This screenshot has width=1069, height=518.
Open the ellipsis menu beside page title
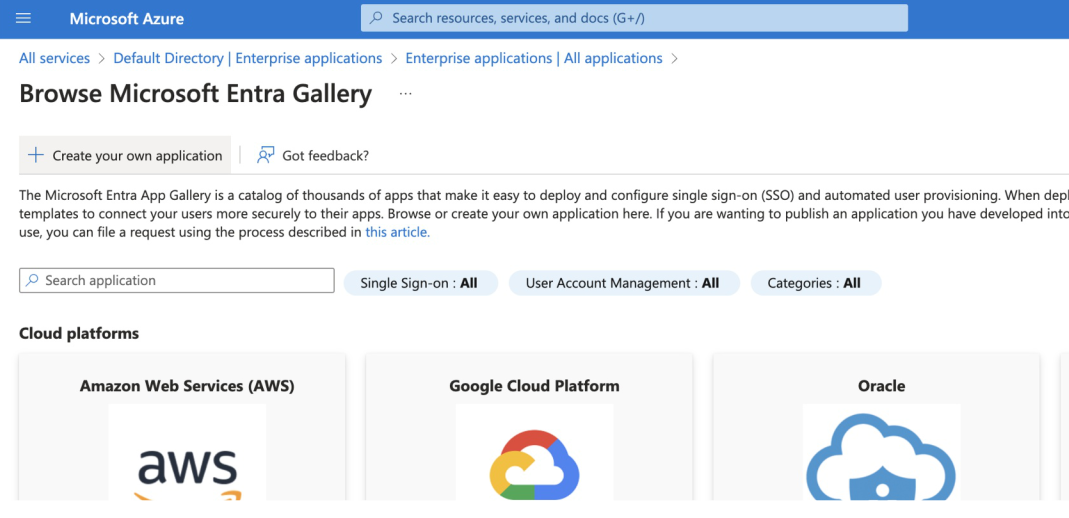406,94
